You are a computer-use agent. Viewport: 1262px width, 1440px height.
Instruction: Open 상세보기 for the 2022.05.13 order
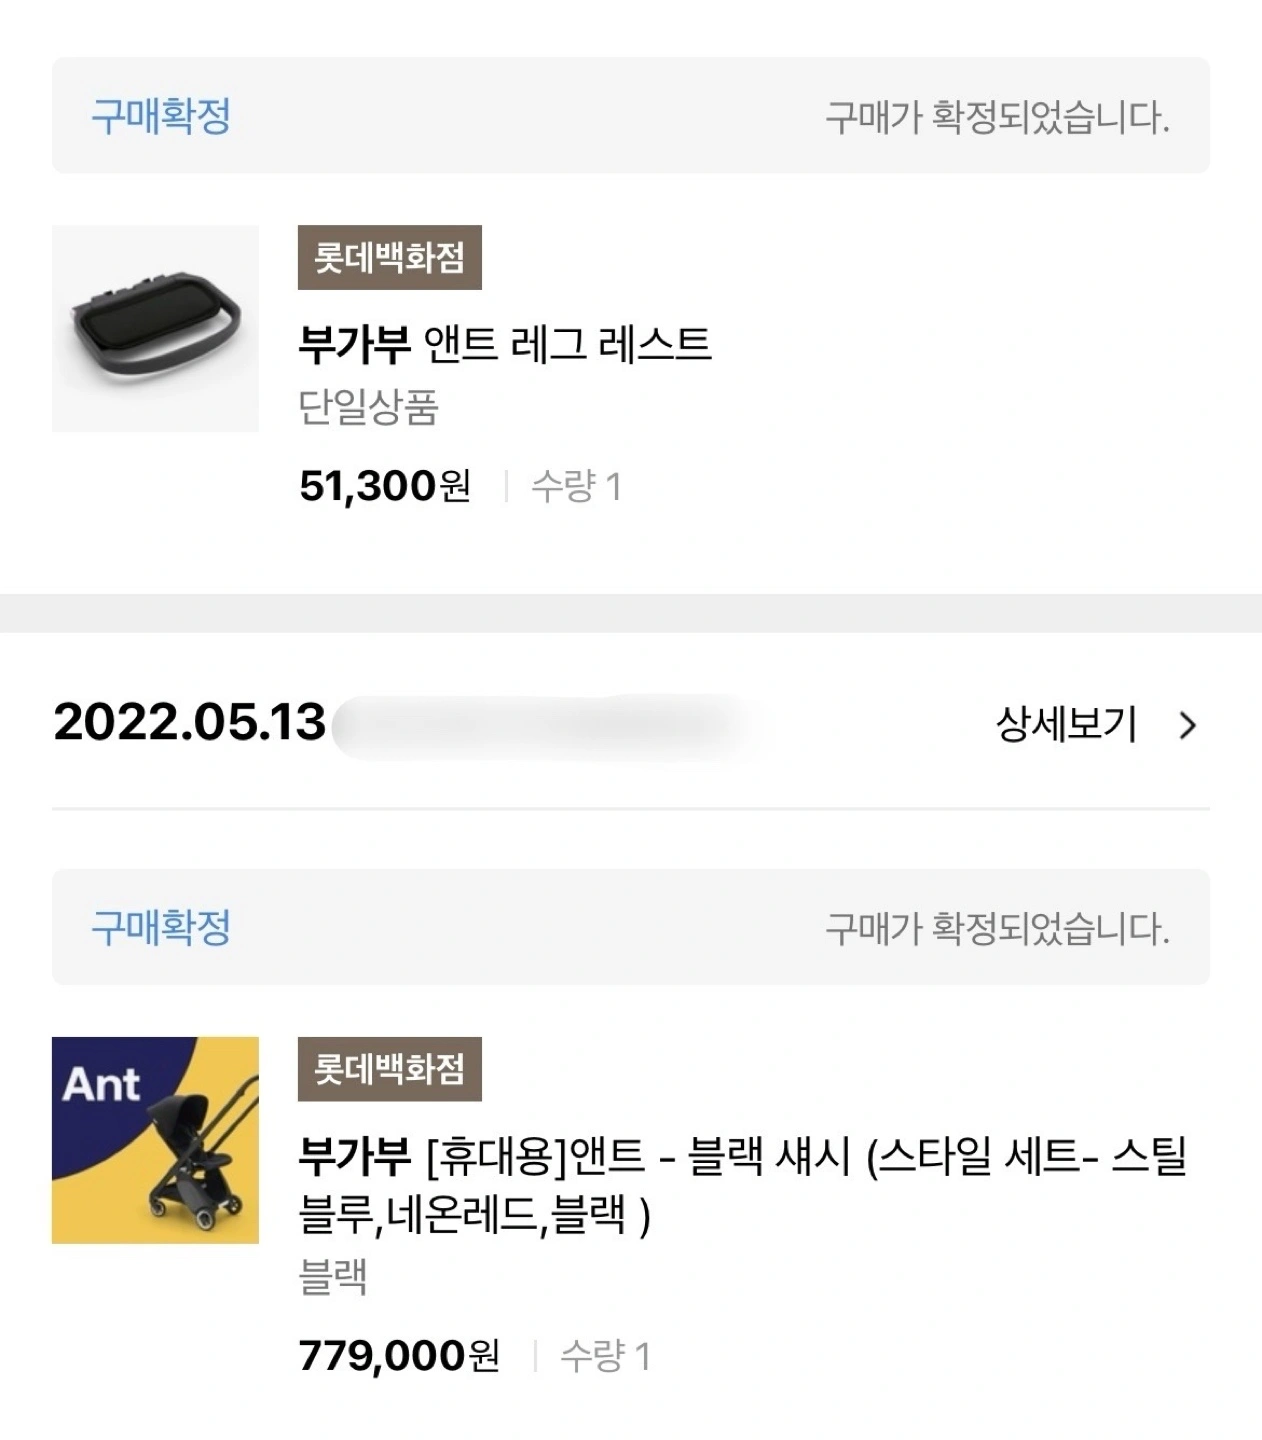tap(1066, 724)
